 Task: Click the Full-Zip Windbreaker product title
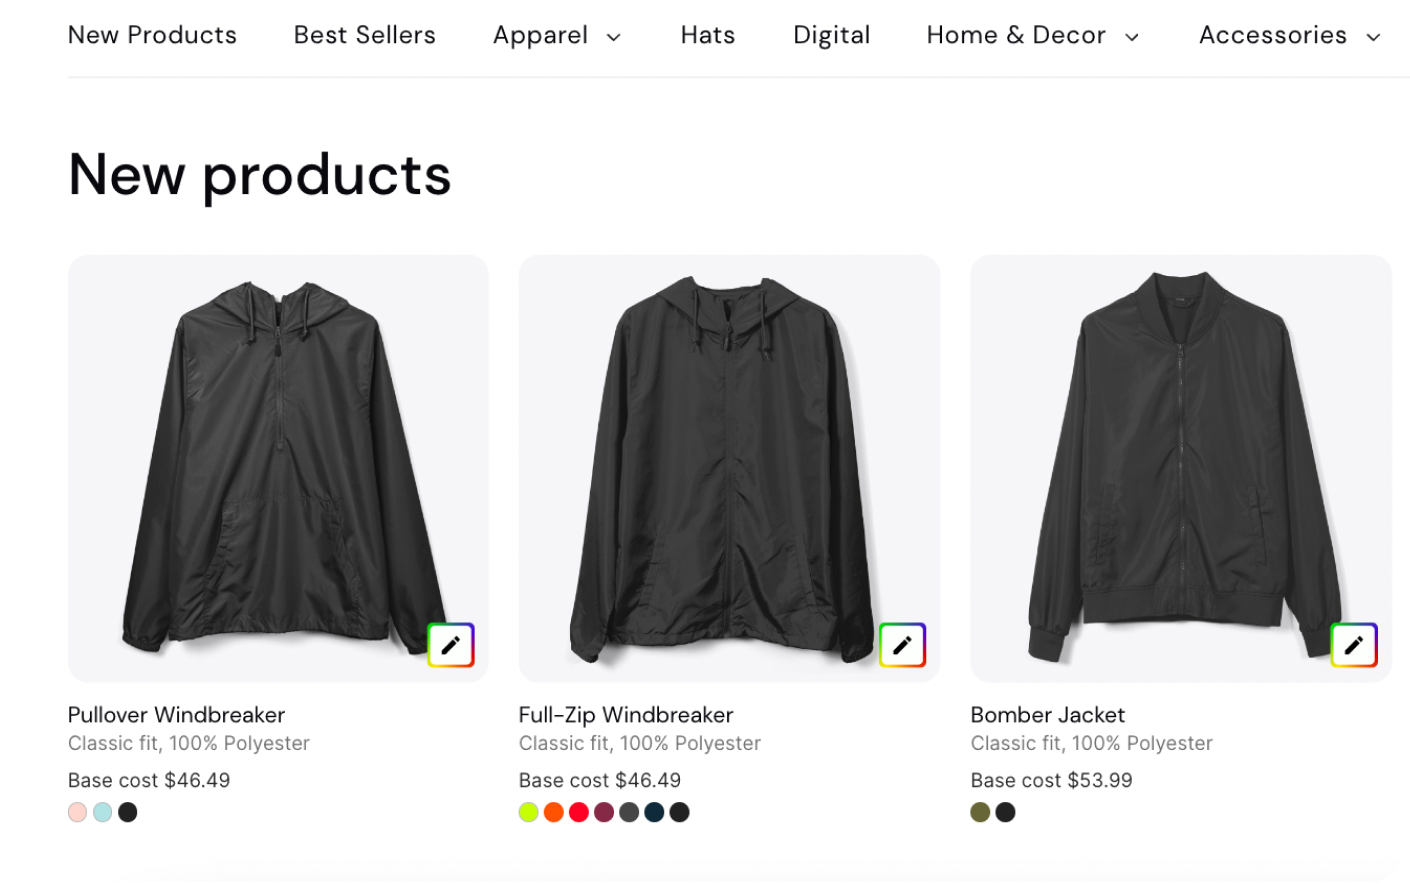click(x=626, y=714)
